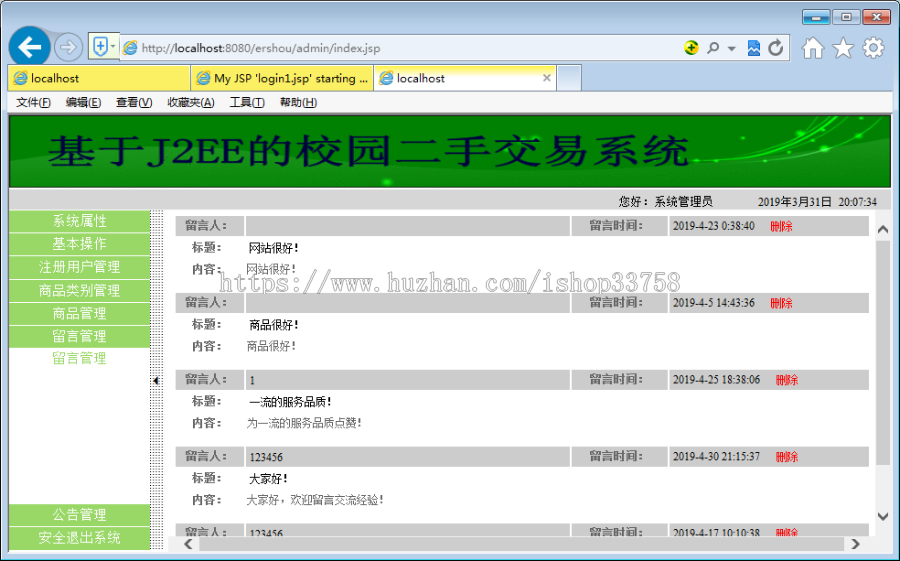Open Favorites star icon
The width and height of the screenshot is (900, 561).
click(x=843, y=48)
